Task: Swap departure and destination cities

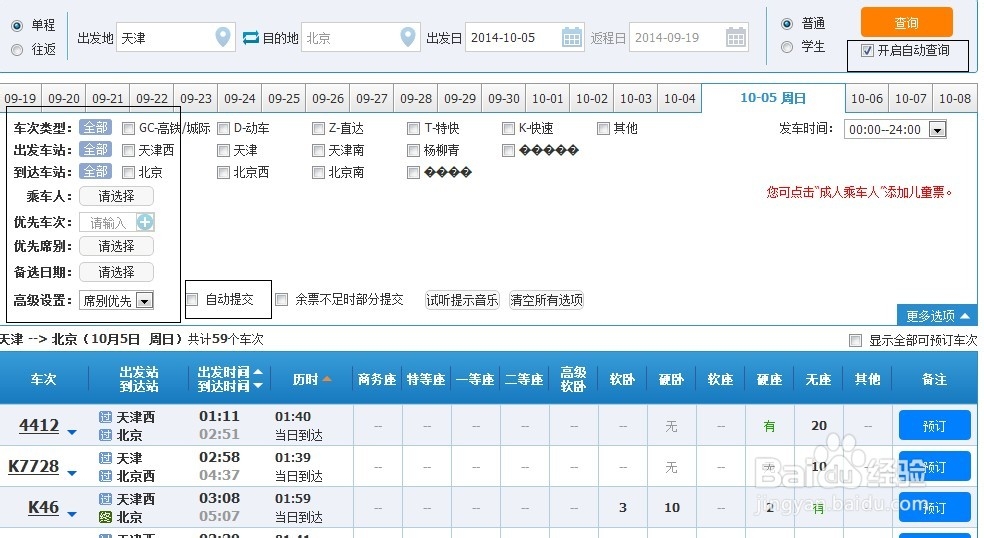Action: pyautogui.click(x=250, y=38)
